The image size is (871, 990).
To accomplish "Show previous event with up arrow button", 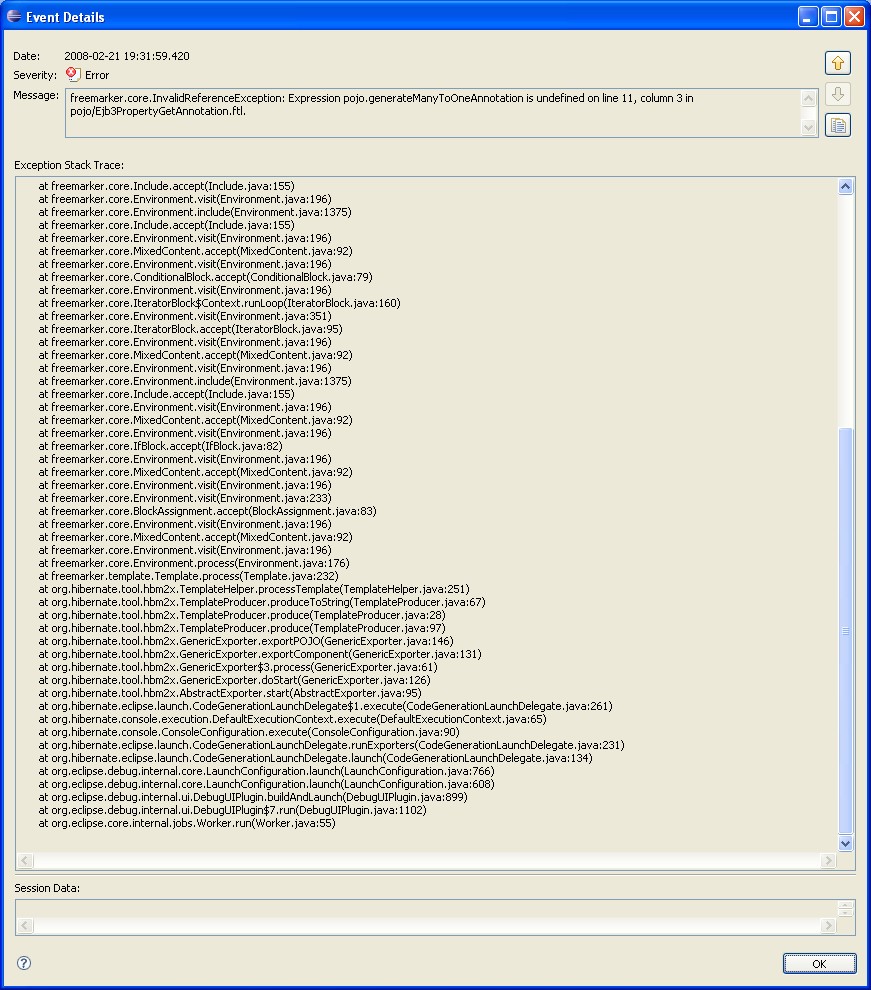I will coord(838,63).
